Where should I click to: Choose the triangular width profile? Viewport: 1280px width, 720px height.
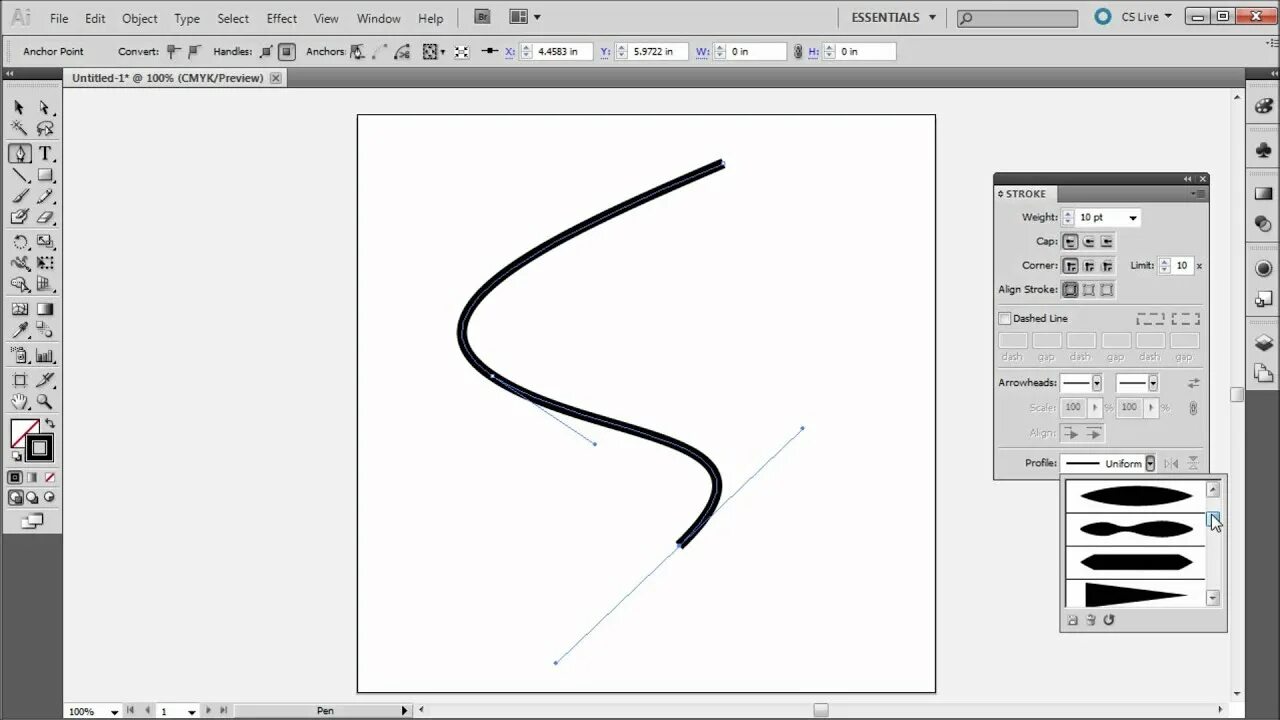[1135, 594]
